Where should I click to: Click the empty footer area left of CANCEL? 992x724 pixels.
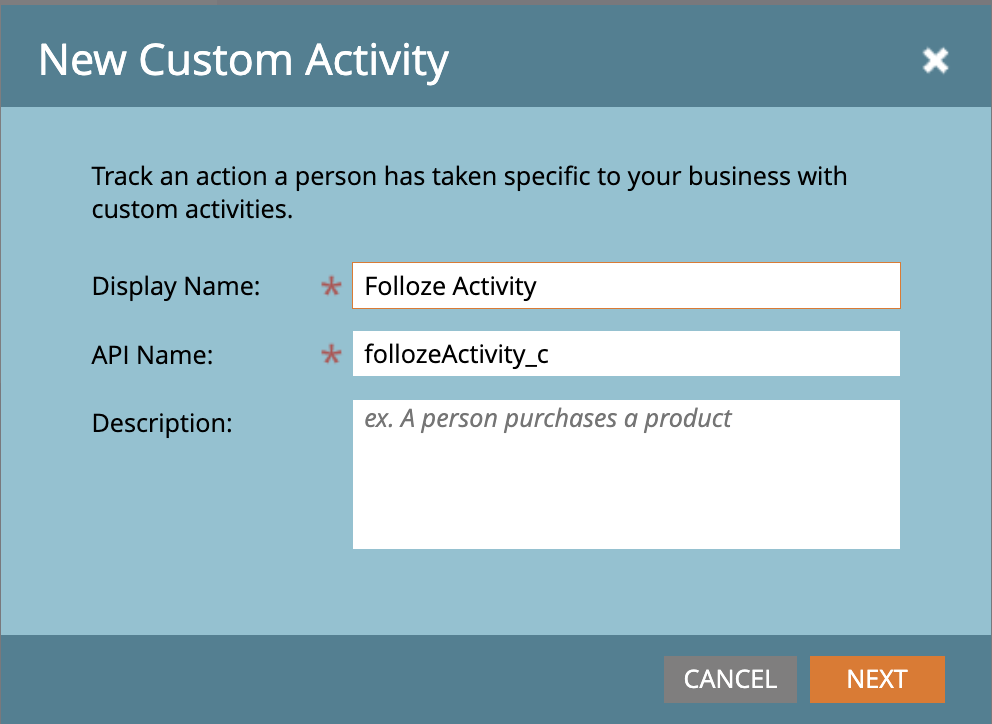[330, 679]
